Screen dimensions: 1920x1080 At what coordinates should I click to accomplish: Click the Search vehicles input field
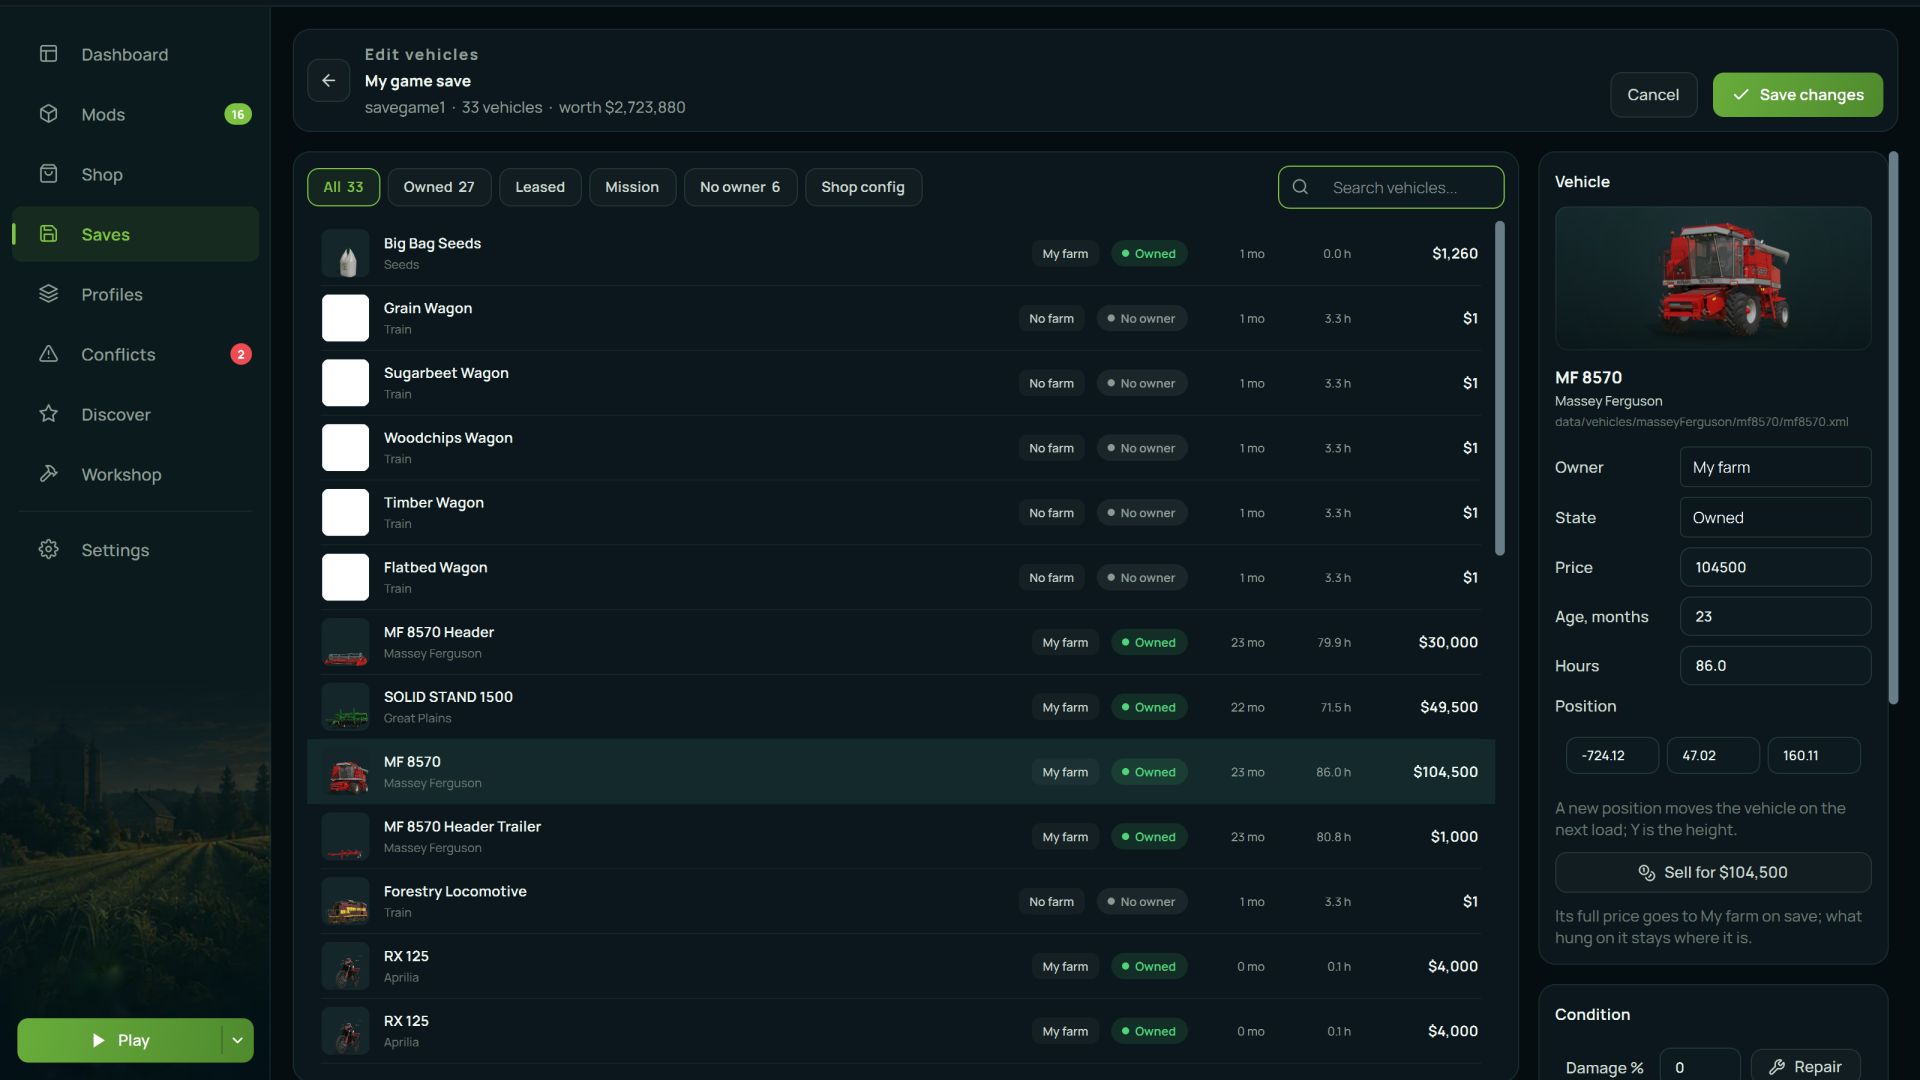1391,187
